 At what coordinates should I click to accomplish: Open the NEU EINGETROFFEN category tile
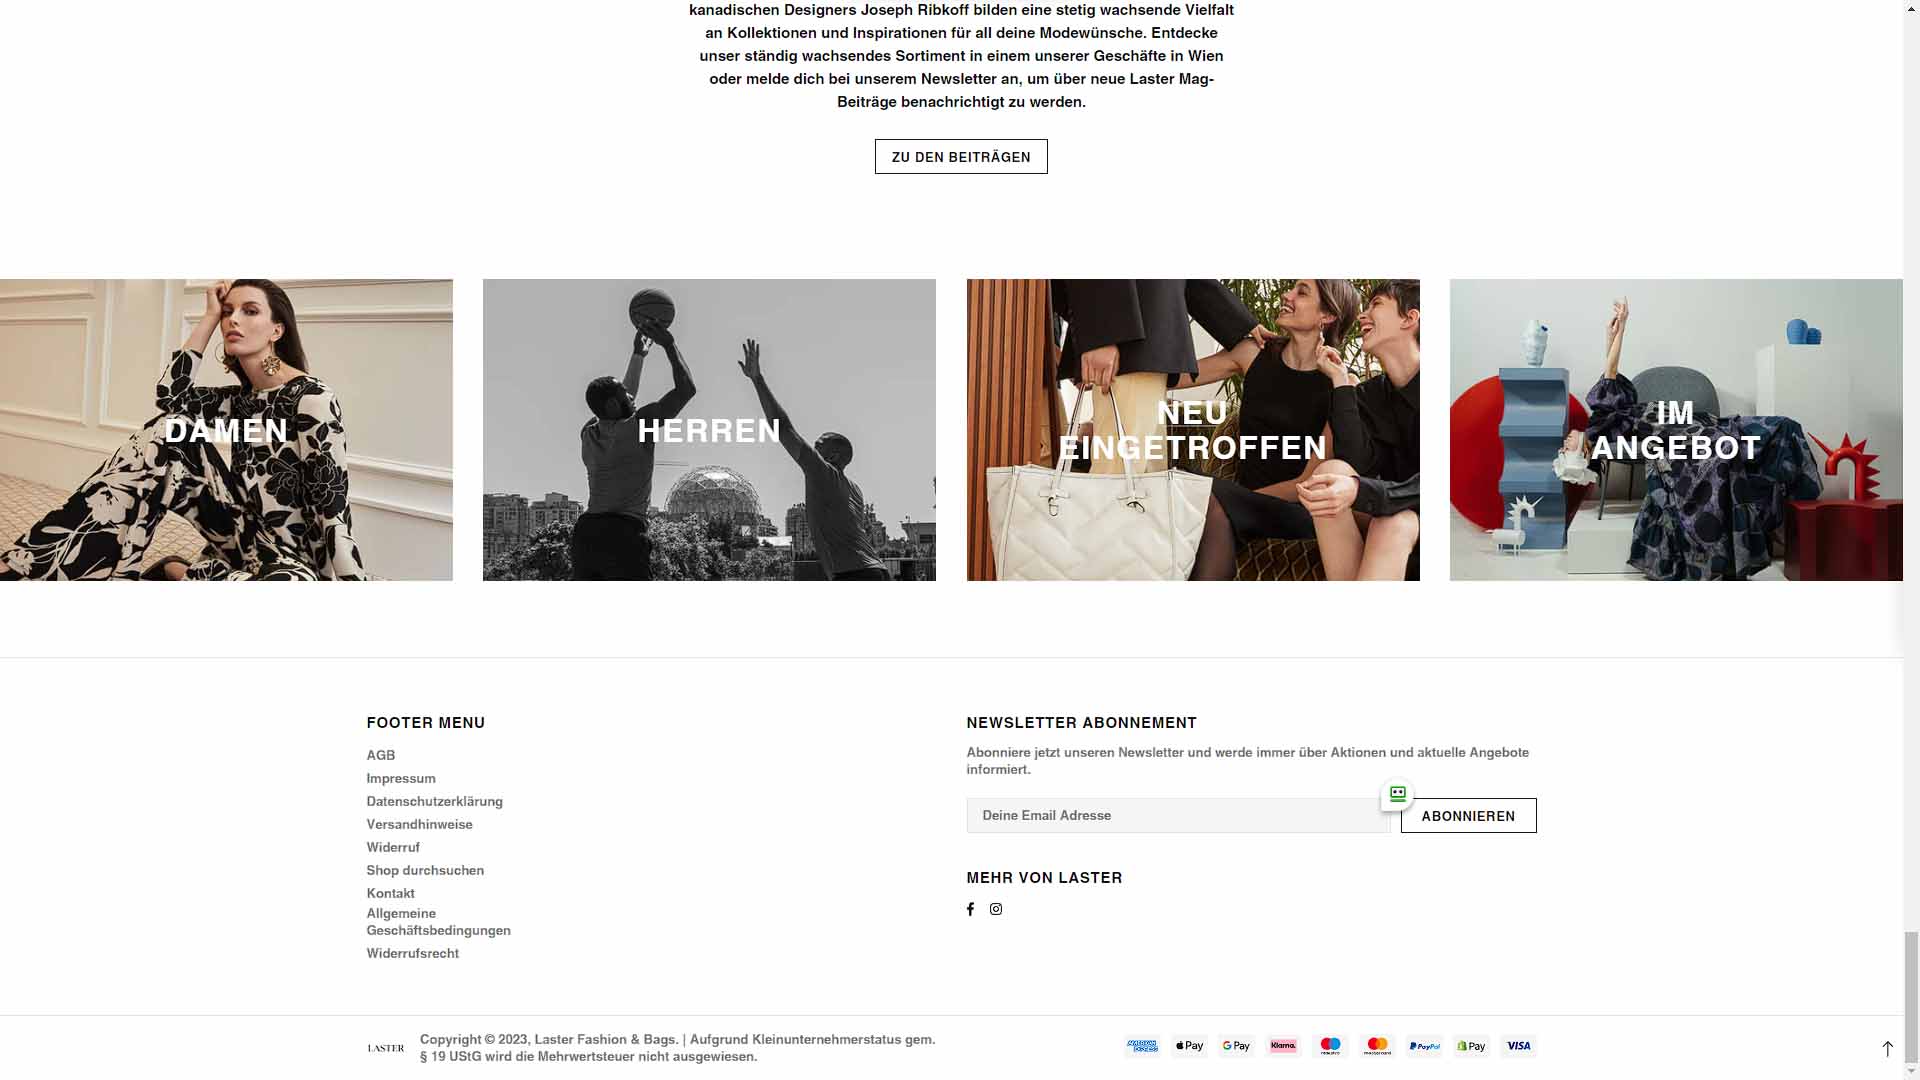tap(1193, 430)
